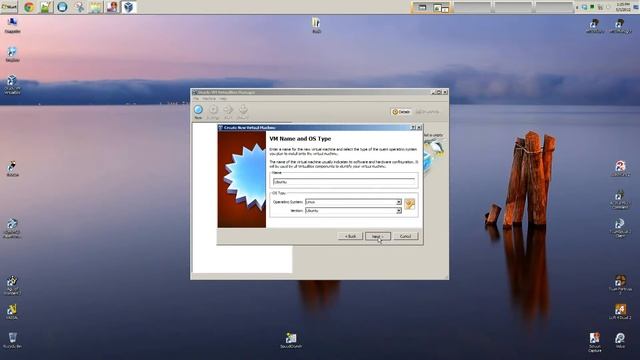The width and height of the screenshot is (640, 360).
Task: Click Next in the Create New Virtual Machine wizard
Action: click(378, 236)
